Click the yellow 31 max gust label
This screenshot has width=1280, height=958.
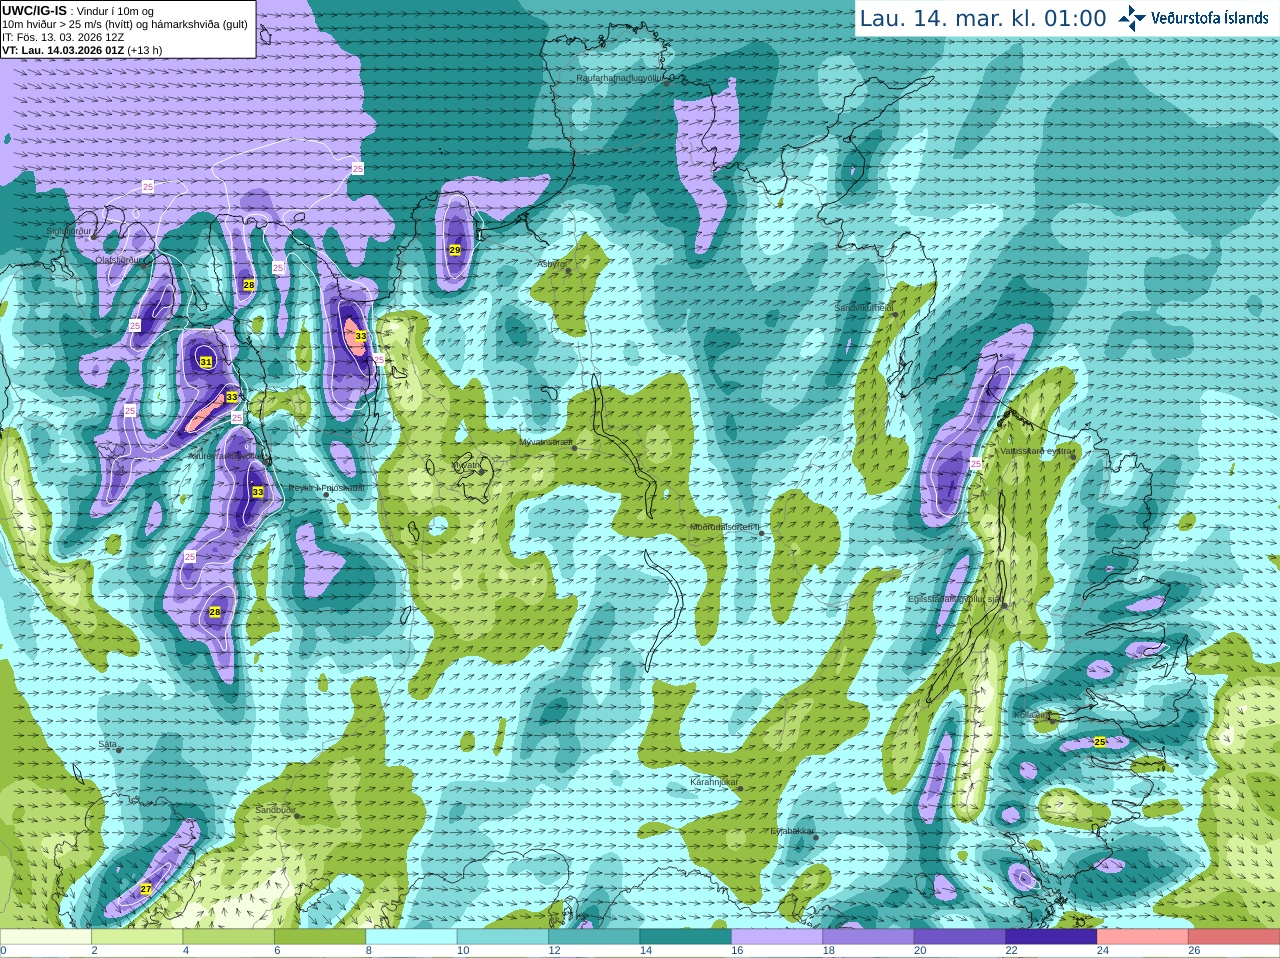[206, 362]
